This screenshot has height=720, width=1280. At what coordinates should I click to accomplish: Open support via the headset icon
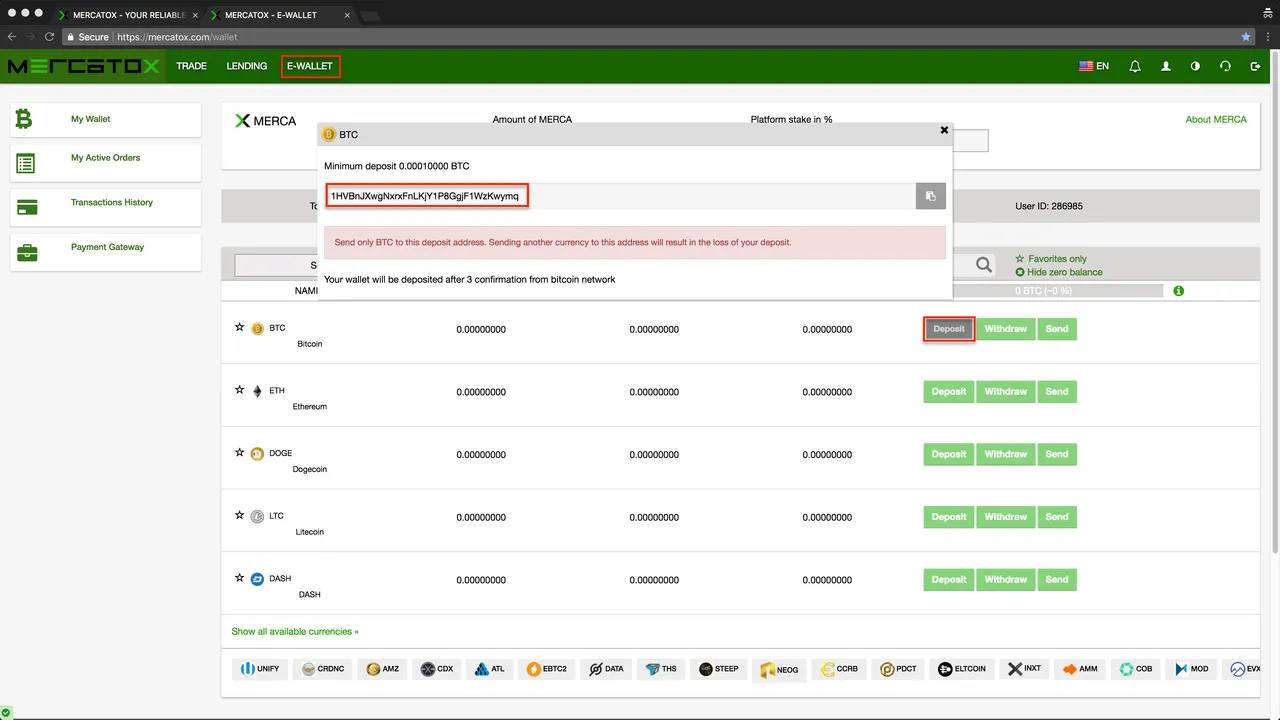[1225, 66]
